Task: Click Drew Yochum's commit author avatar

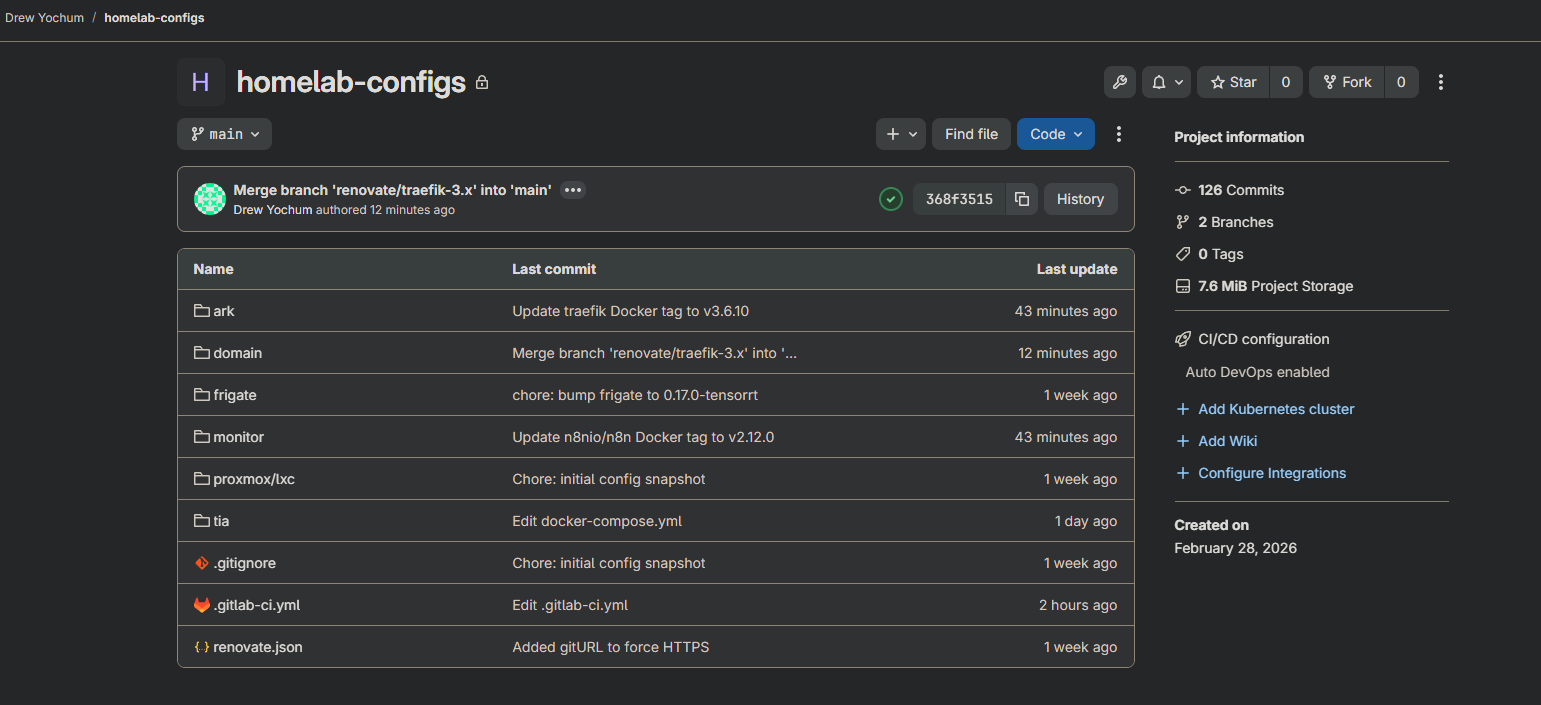Action: (x=210, y=199)
